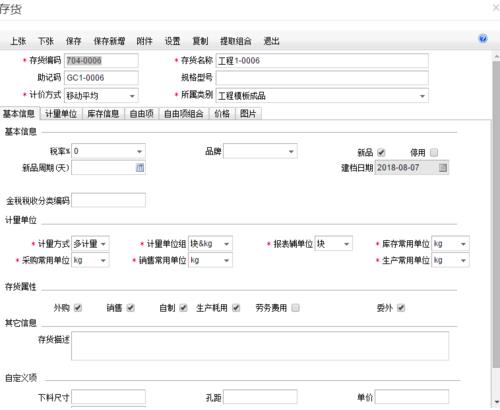
Task: Click the 孔距 input field
Action: (x=260, y=397)
